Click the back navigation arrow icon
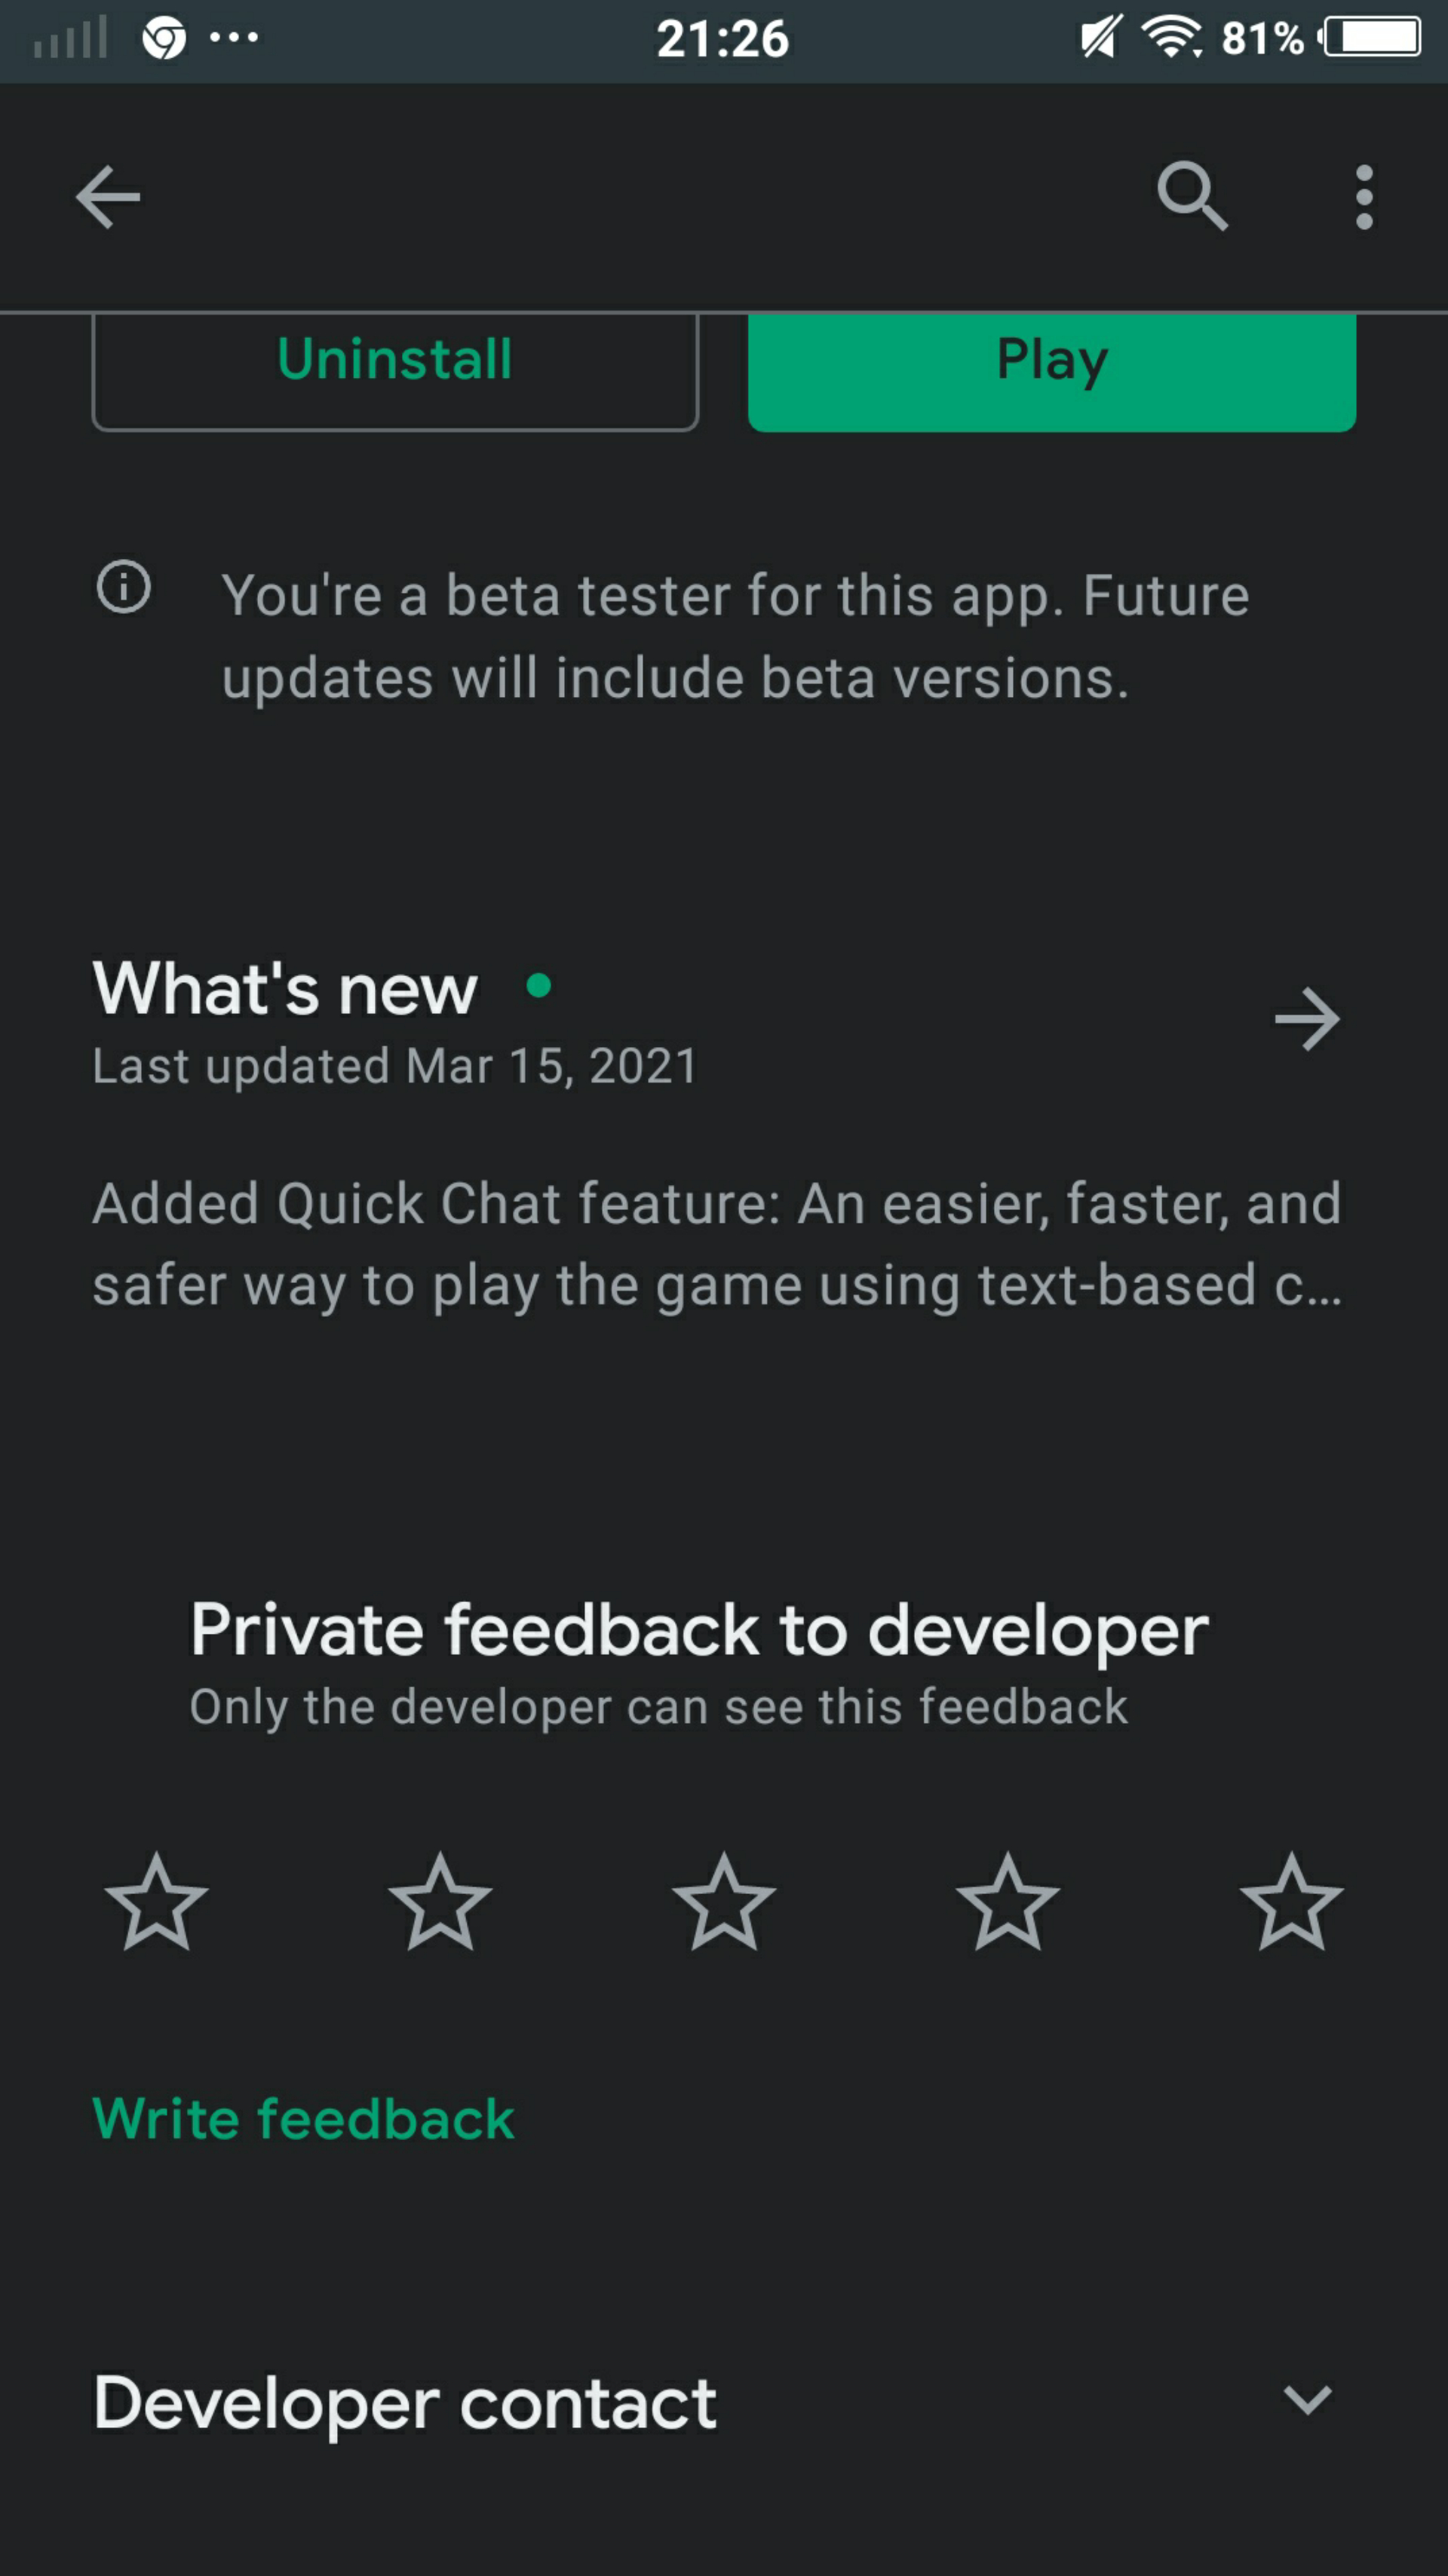Viewport: 1448px width, 2576px height. (108, 196)
